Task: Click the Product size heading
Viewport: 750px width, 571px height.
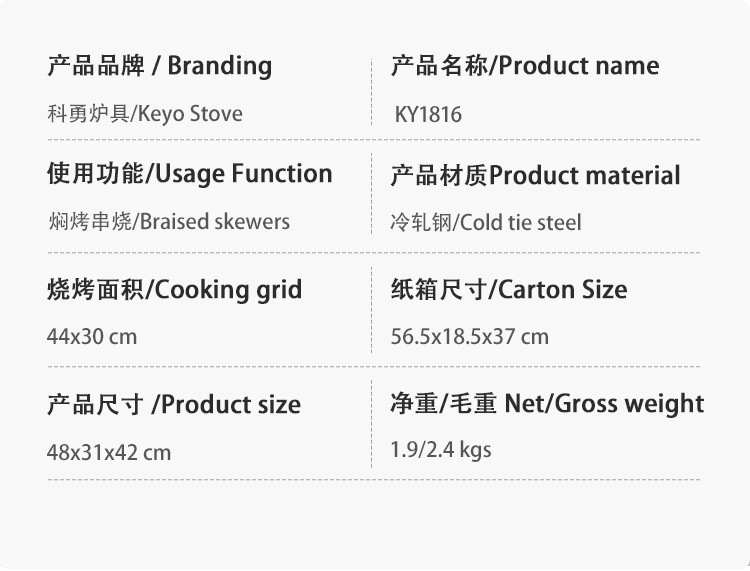Action: pos(173,405)
